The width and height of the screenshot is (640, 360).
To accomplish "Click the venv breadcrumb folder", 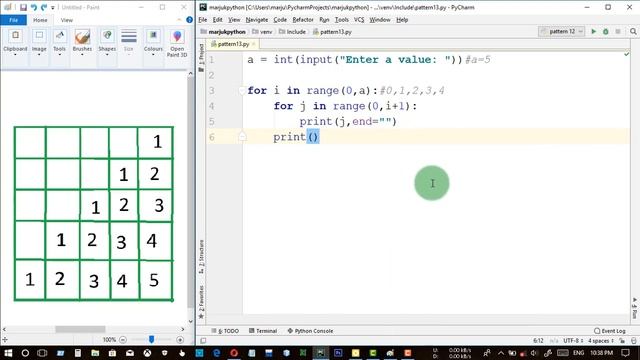I will click(x=262, y=32).
